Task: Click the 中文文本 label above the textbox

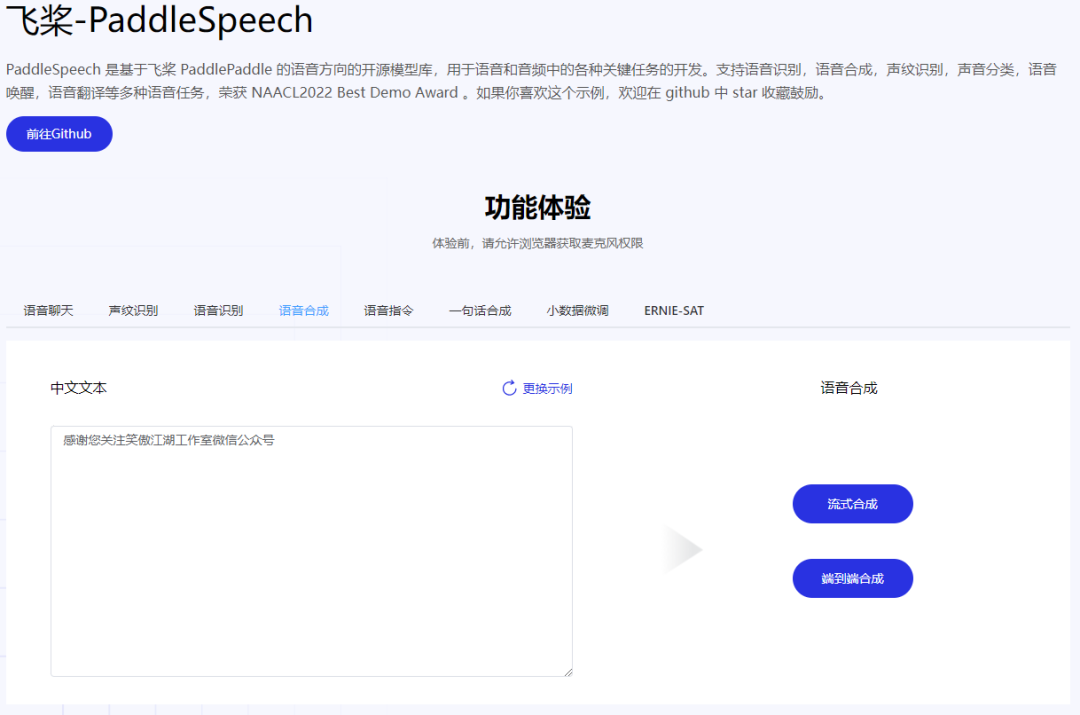Action: coord(77,388)
